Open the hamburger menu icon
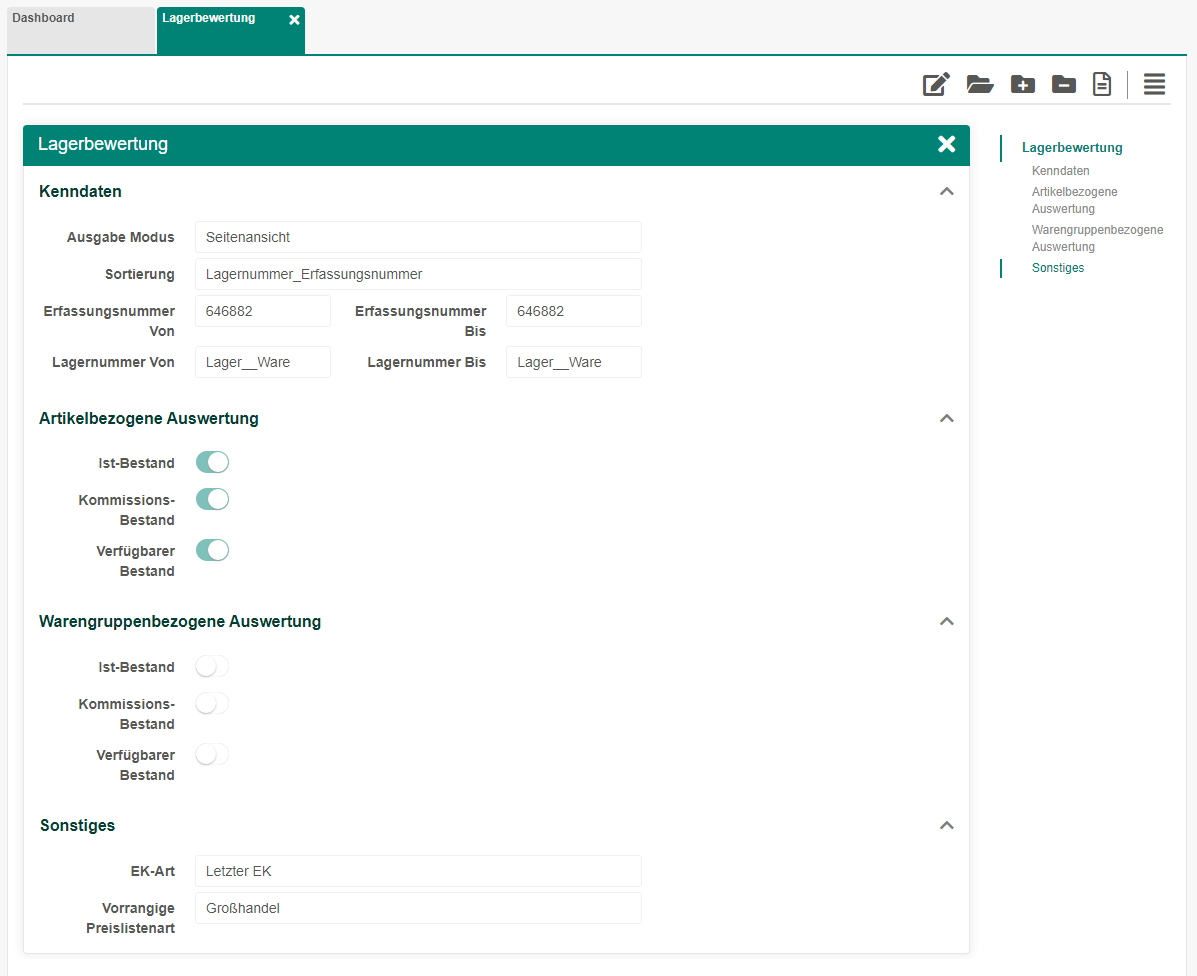 1154,85
